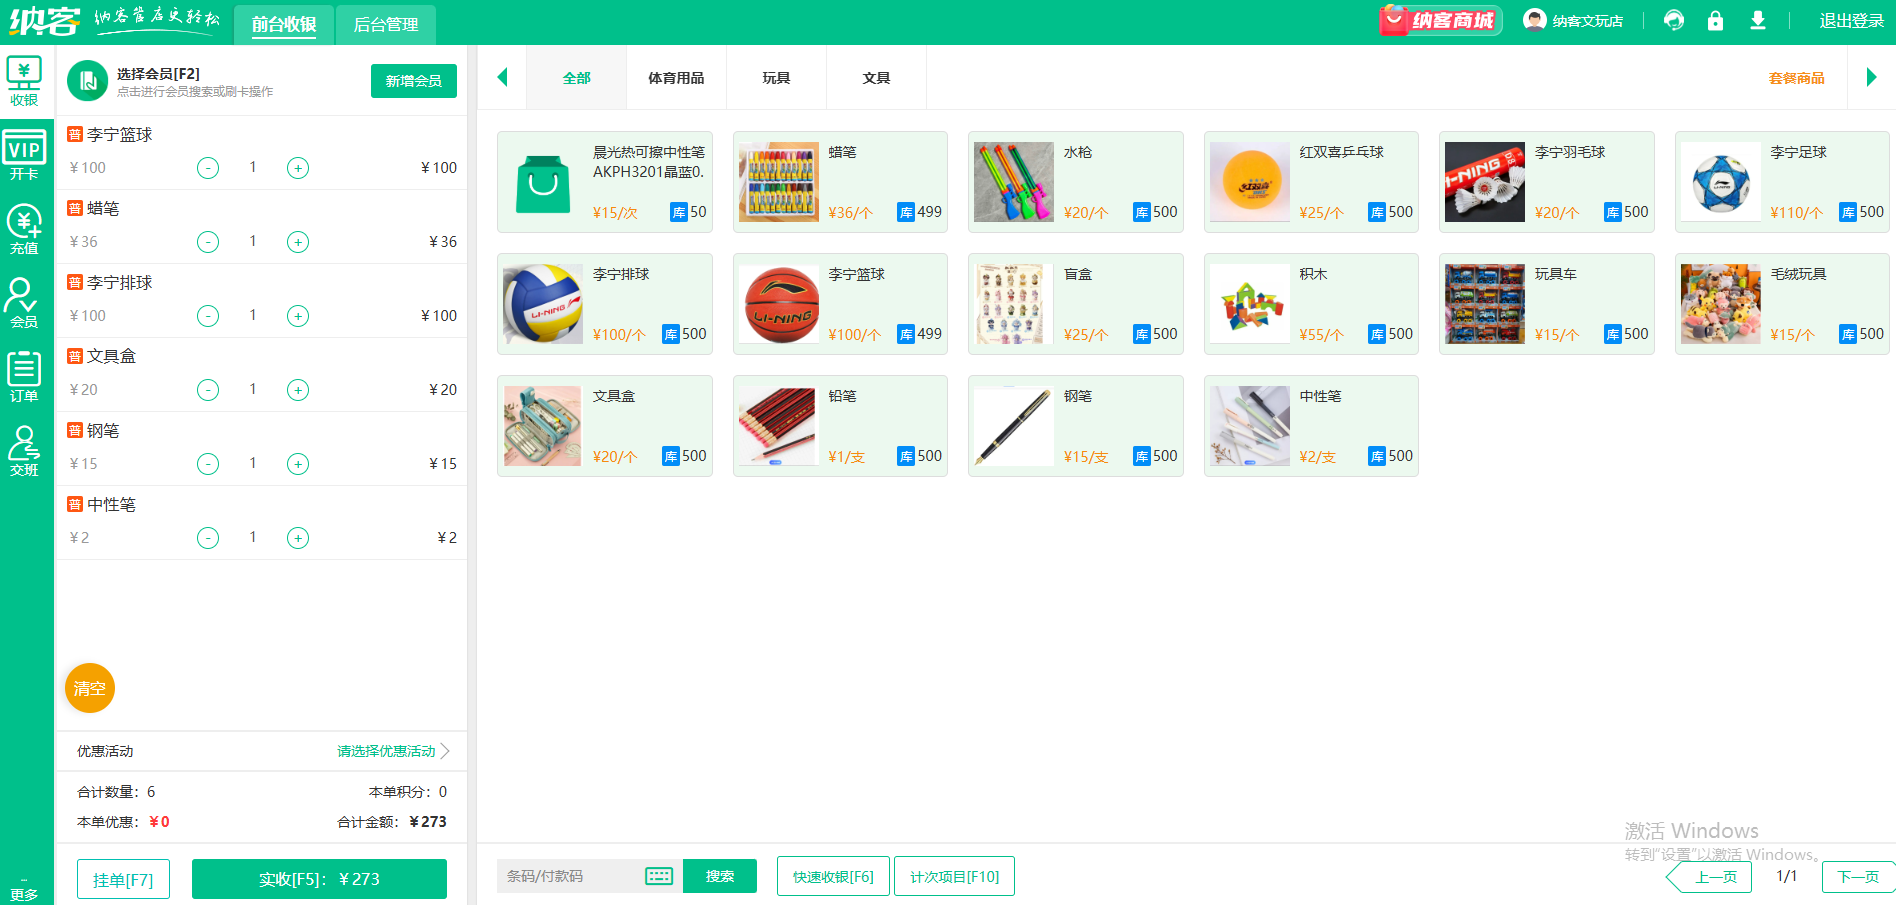Expand the 请选择优惠活动 promotion selector

pyautogui.click(x=393, y=751)
